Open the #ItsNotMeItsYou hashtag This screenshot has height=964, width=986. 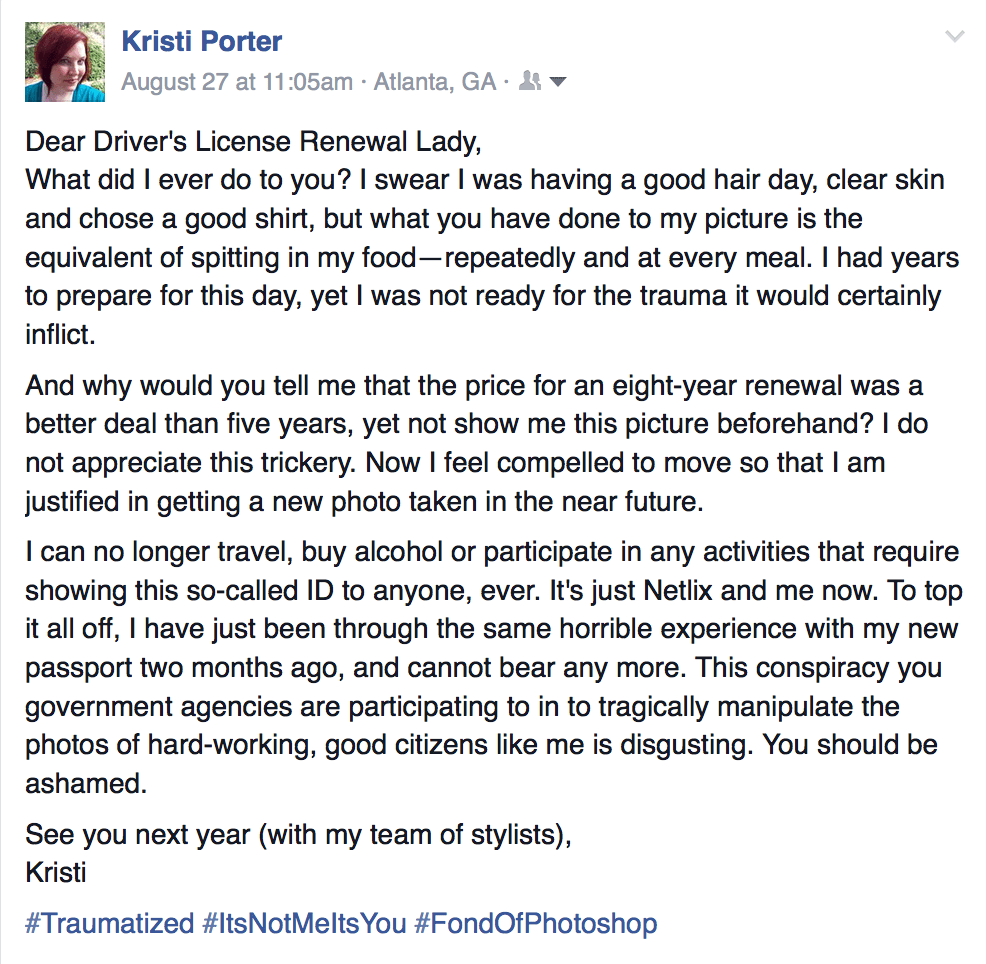point(304,922)
